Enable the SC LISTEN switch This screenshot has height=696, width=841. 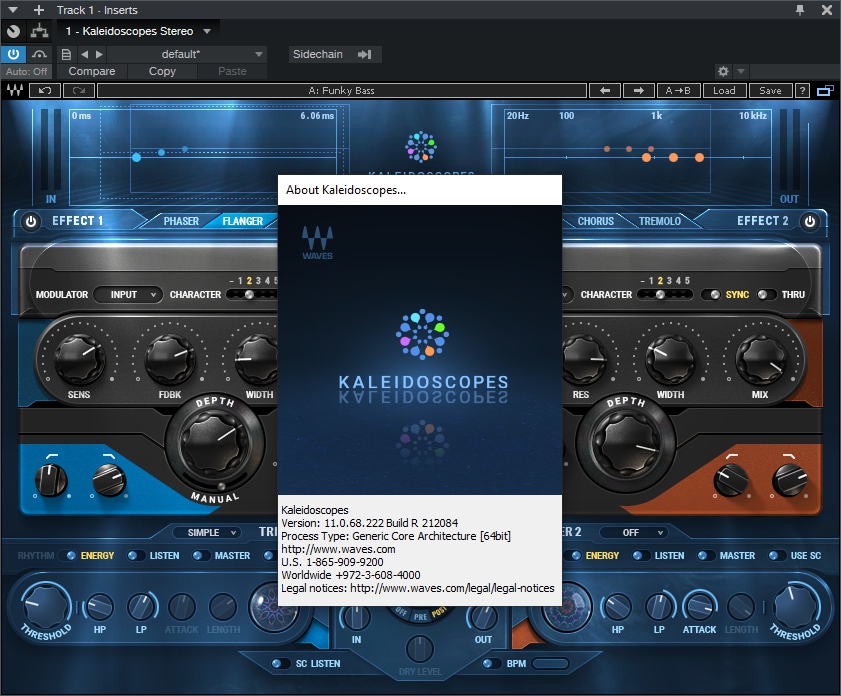[280, 663]
